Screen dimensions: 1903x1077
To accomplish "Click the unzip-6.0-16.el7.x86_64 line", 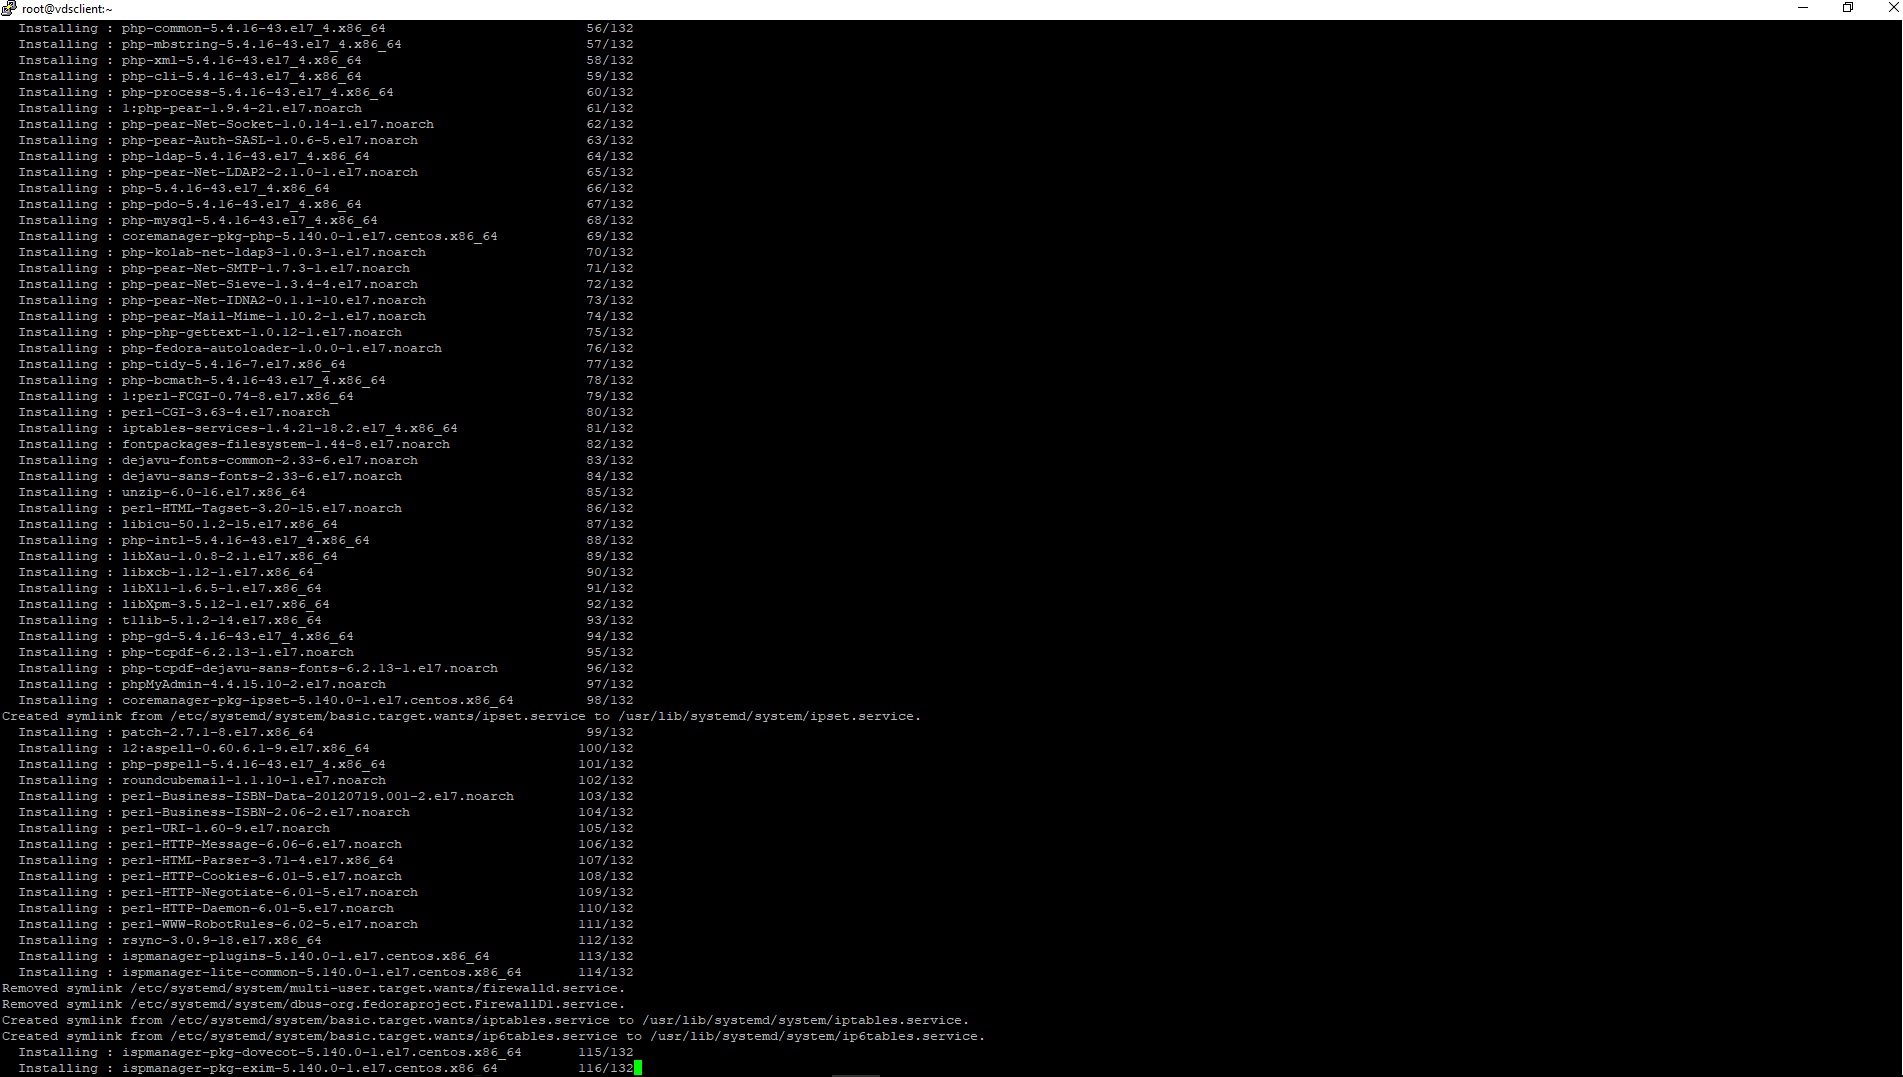I will click(326, 492).
